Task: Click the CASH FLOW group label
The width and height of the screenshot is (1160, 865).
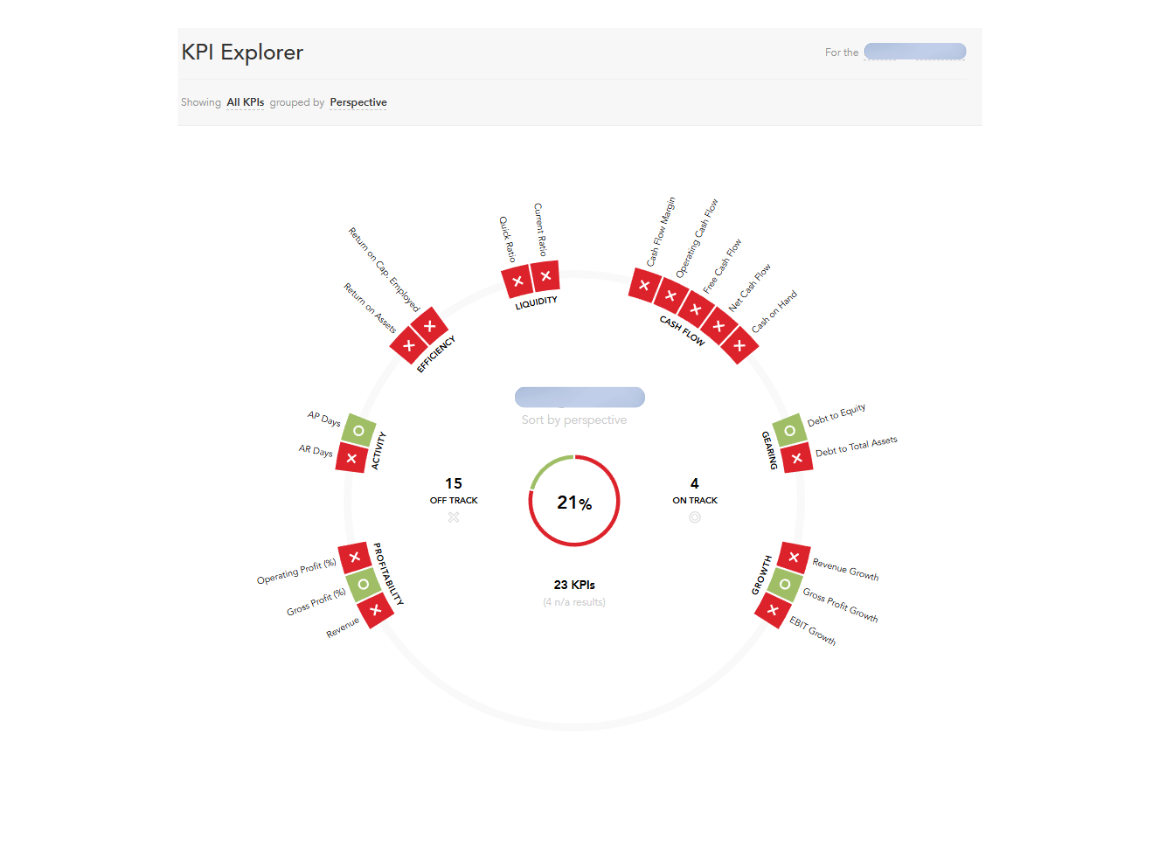Action: pyautogui.click(x=682, y=331)
